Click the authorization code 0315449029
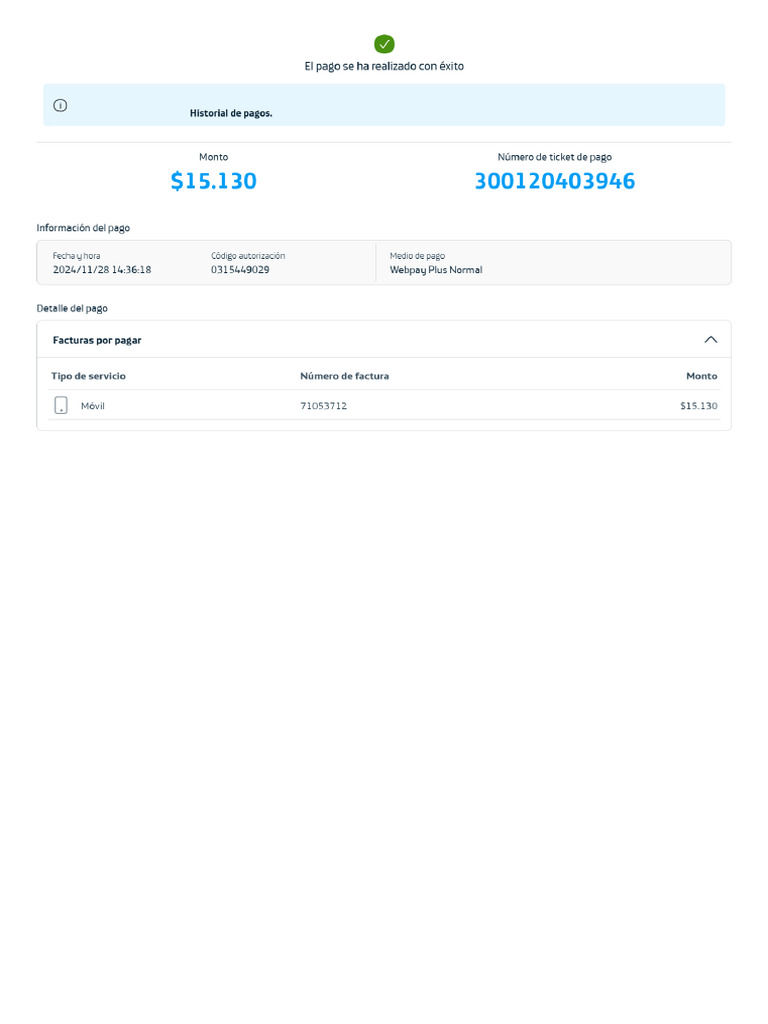The height and width of the screenshot is (1024, 768). coord(240,270)
